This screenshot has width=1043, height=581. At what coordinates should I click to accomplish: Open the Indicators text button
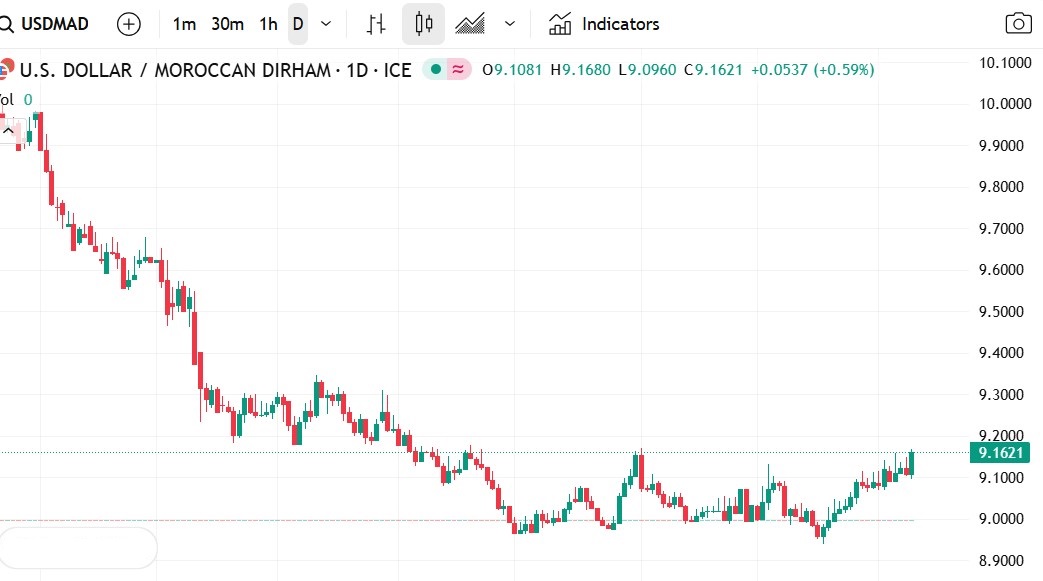[x=620, y=24]
